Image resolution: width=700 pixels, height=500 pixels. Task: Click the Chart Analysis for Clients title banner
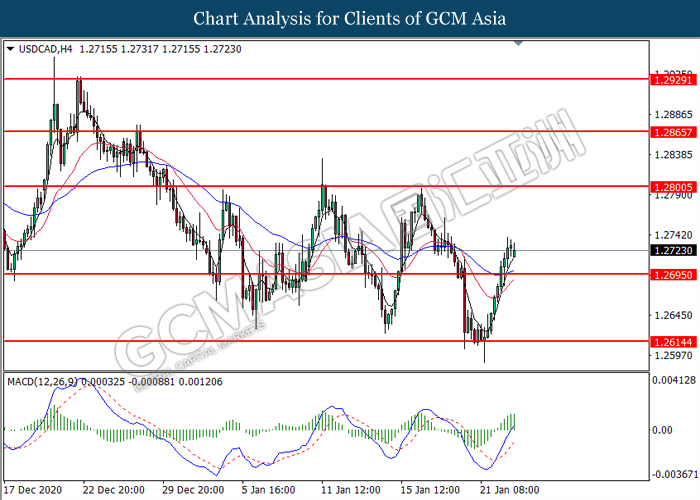point(350,18)
